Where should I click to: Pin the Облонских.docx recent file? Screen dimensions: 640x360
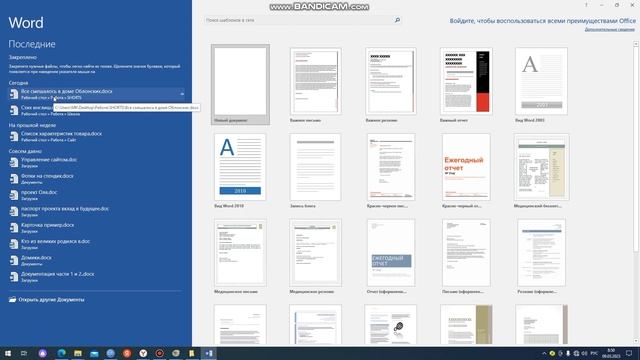182,94
